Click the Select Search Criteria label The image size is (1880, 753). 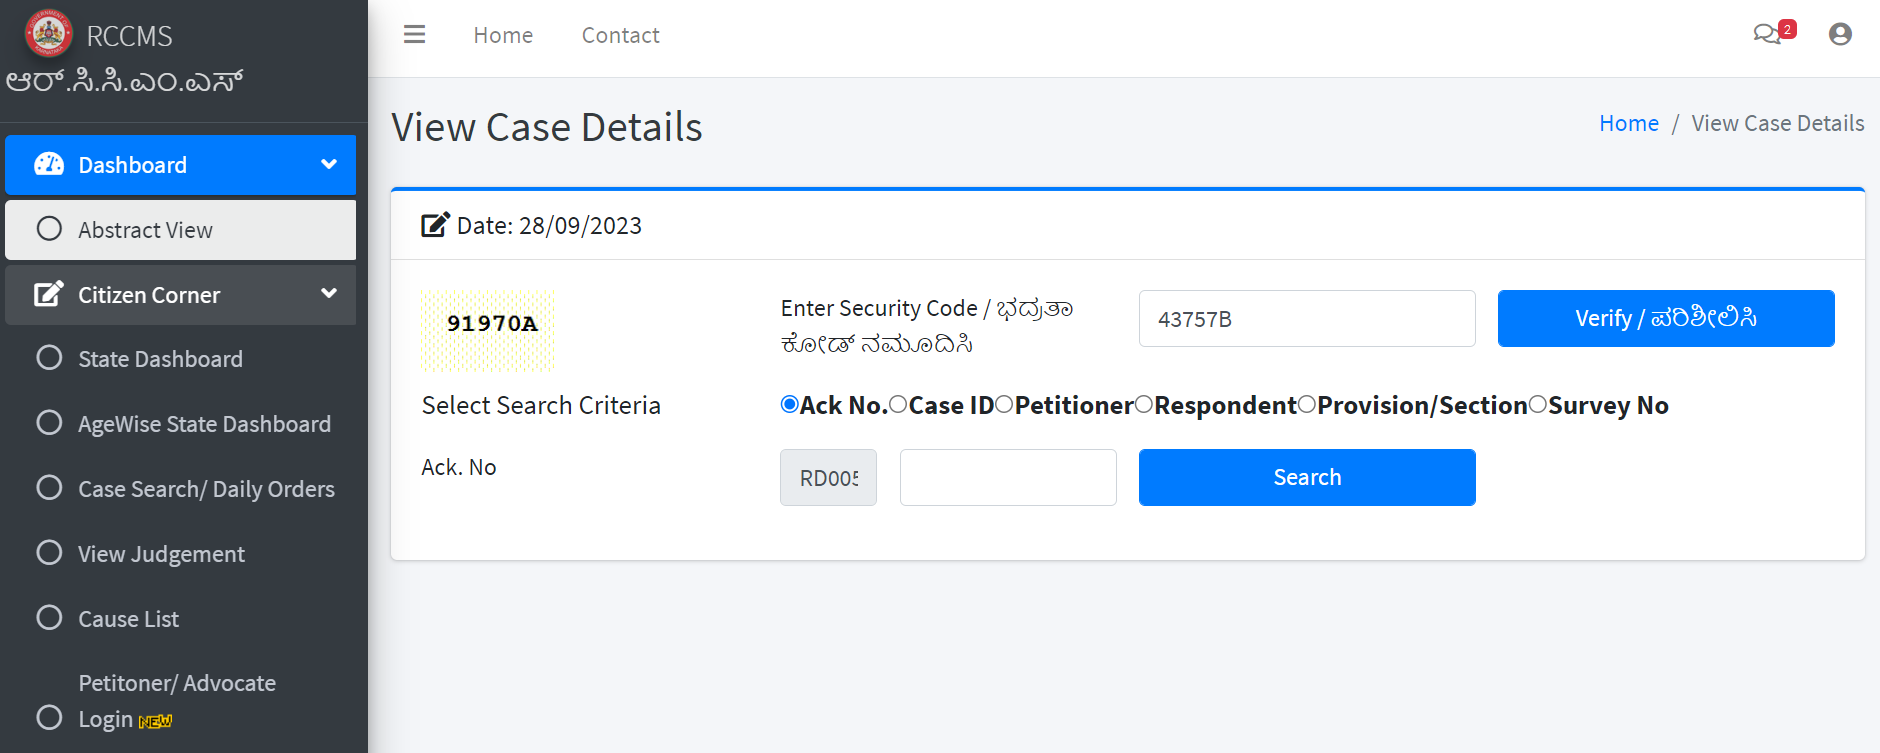tap(541, 405)
